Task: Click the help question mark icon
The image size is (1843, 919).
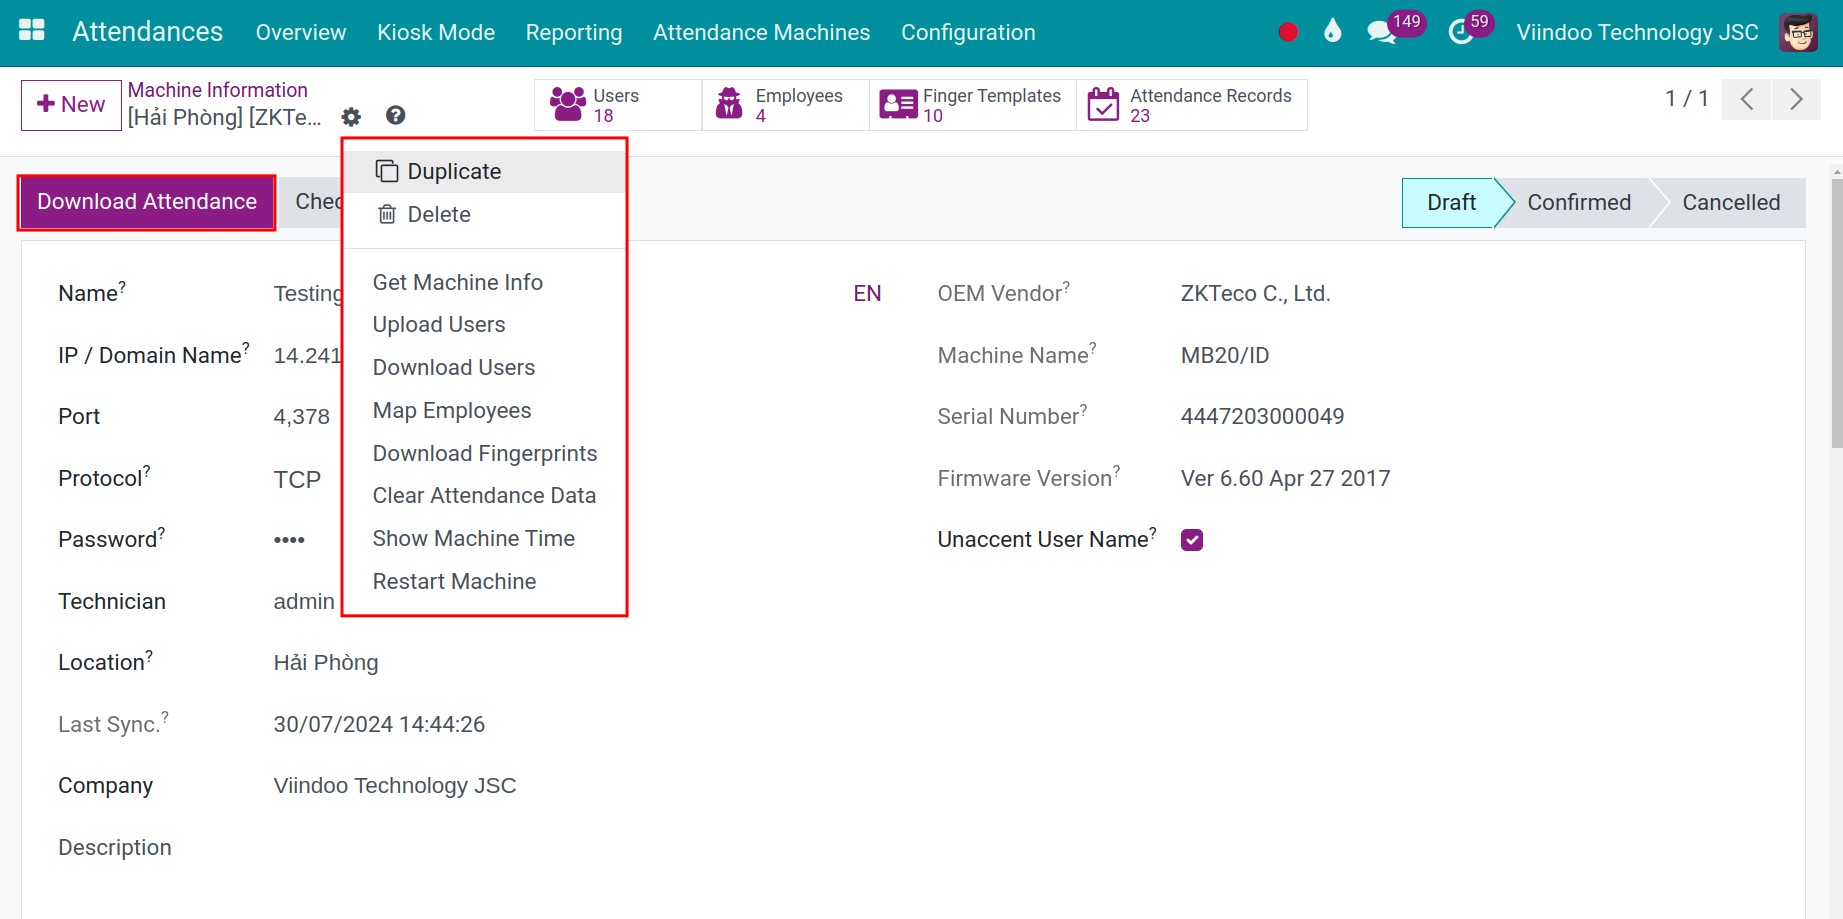Action: pyautogui.click(x=396, y=116)
